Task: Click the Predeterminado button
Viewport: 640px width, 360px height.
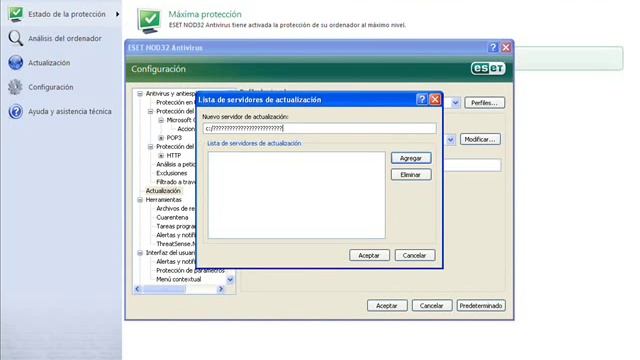Action: tap(481, 305)
